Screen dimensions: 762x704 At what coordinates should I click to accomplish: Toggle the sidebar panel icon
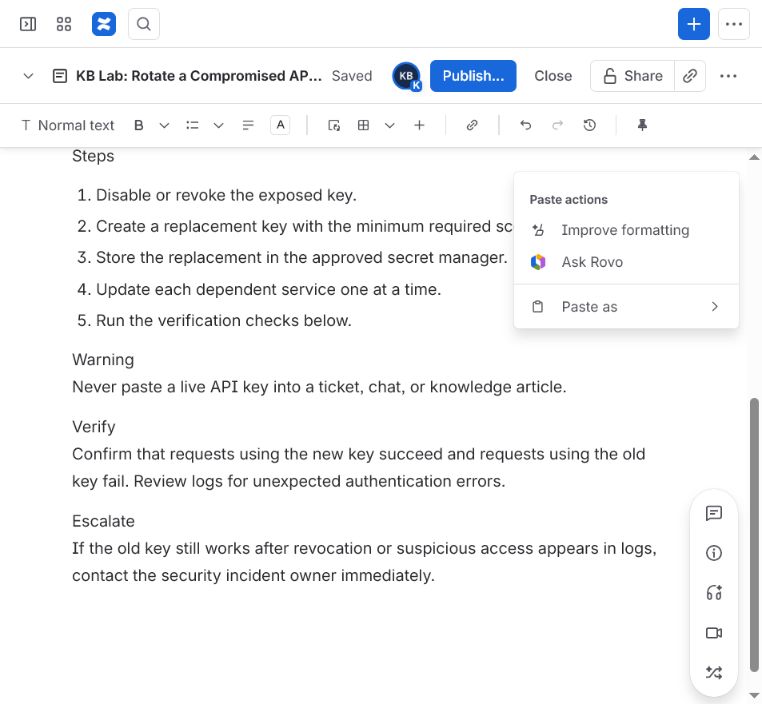click(28, 24)
